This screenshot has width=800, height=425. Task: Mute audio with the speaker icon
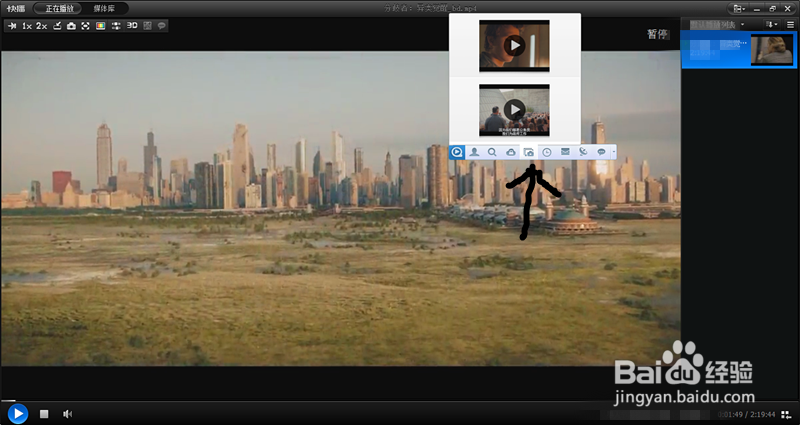coord(67,414)
